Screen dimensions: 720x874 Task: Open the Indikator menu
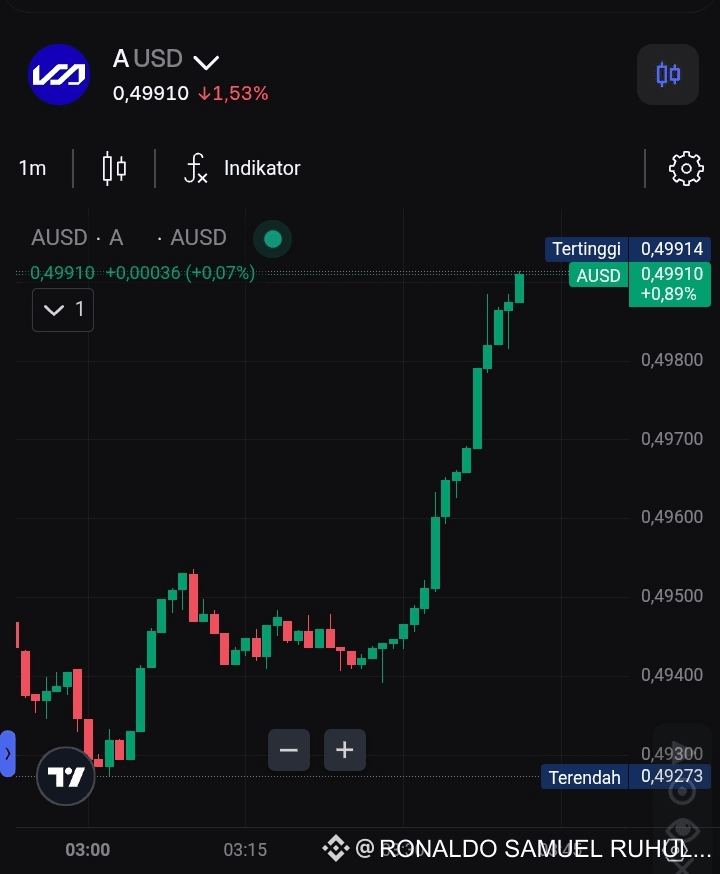click(x=262, y=168)
